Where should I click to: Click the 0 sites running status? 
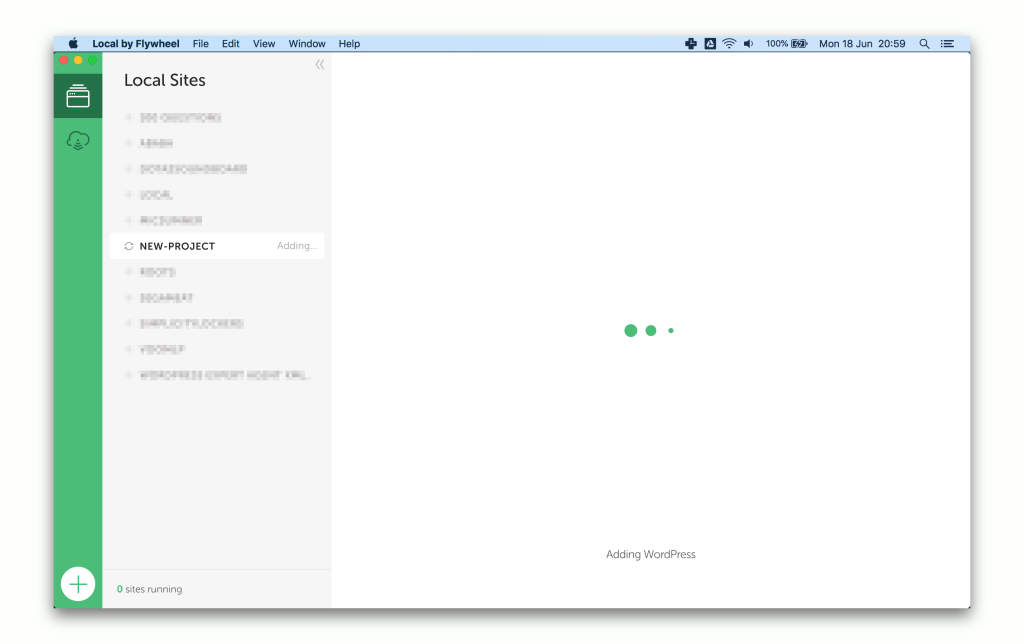click(150, 589)
